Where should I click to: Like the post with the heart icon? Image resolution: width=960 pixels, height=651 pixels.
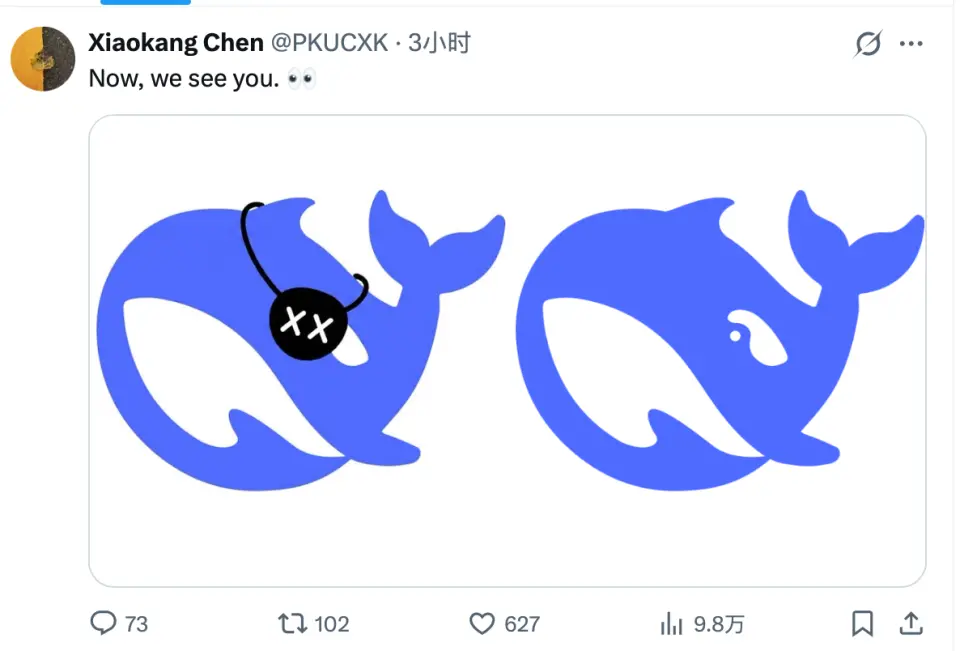(x=482, y=624)
